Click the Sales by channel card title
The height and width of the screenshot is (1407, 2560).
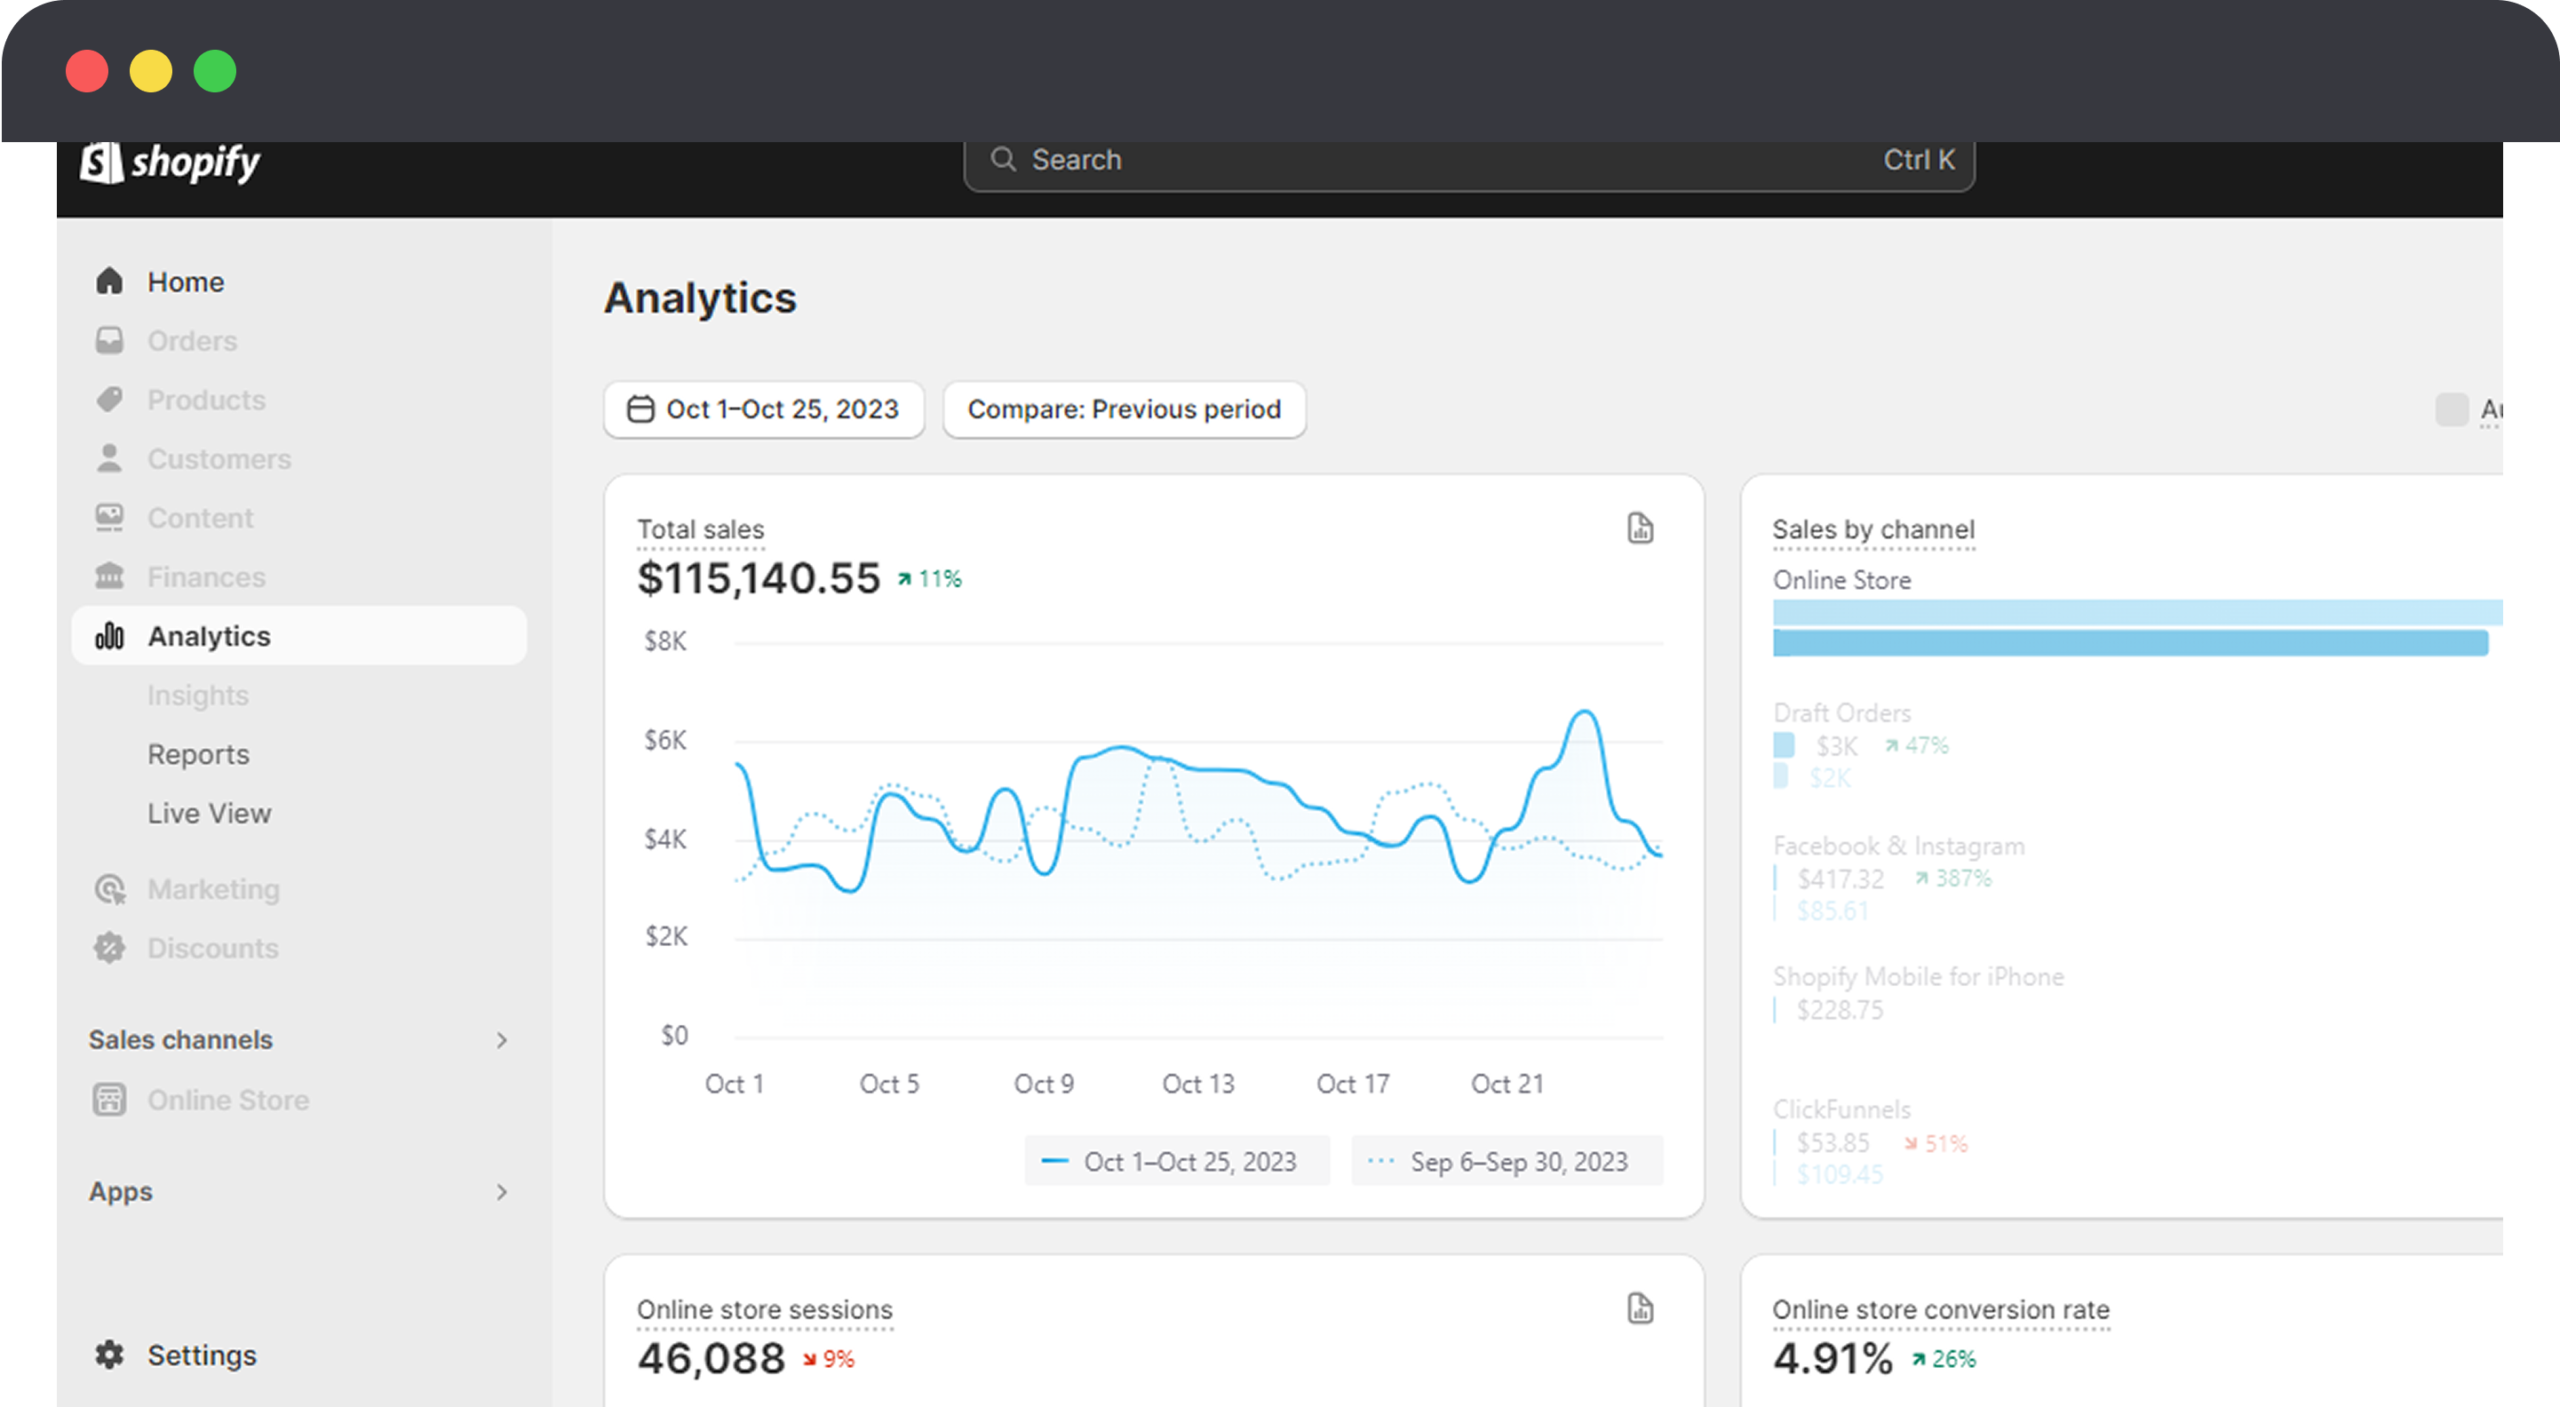tap(1873, 529)
